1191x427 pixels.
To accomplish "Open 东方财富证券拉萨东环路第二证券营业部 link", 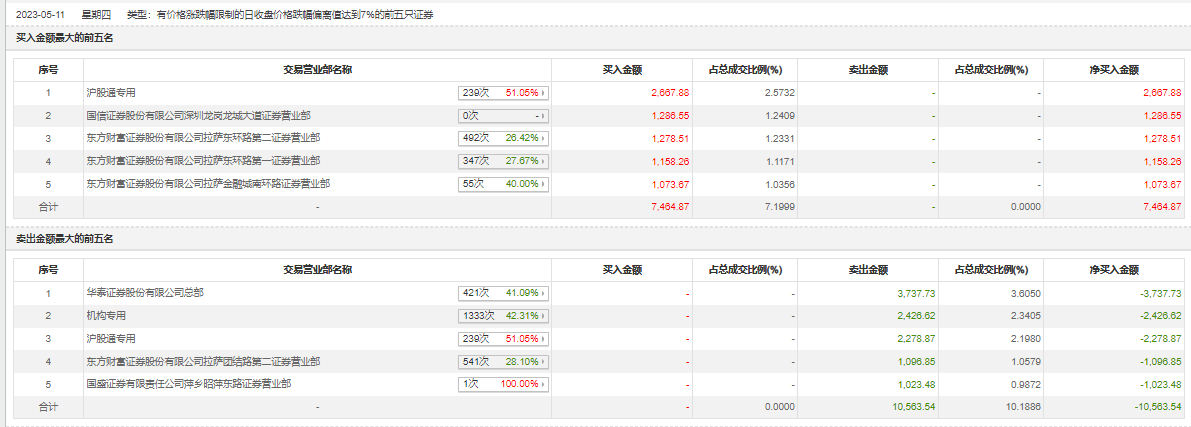I will [x=203, y=138].
